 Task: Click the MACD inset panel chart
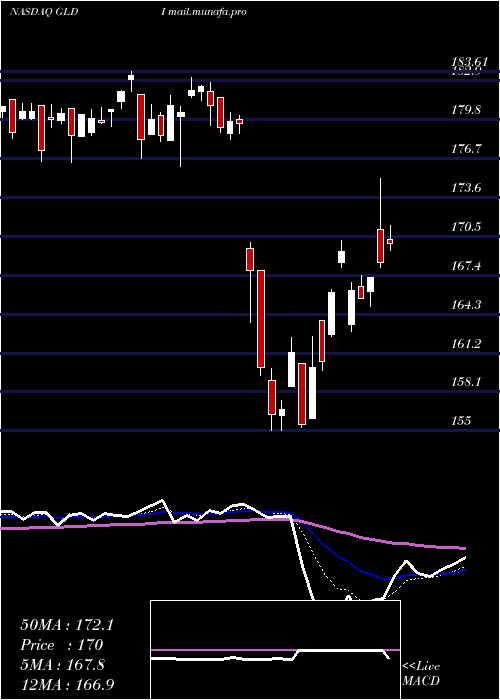pyautogui.click(x=275, y=650)
